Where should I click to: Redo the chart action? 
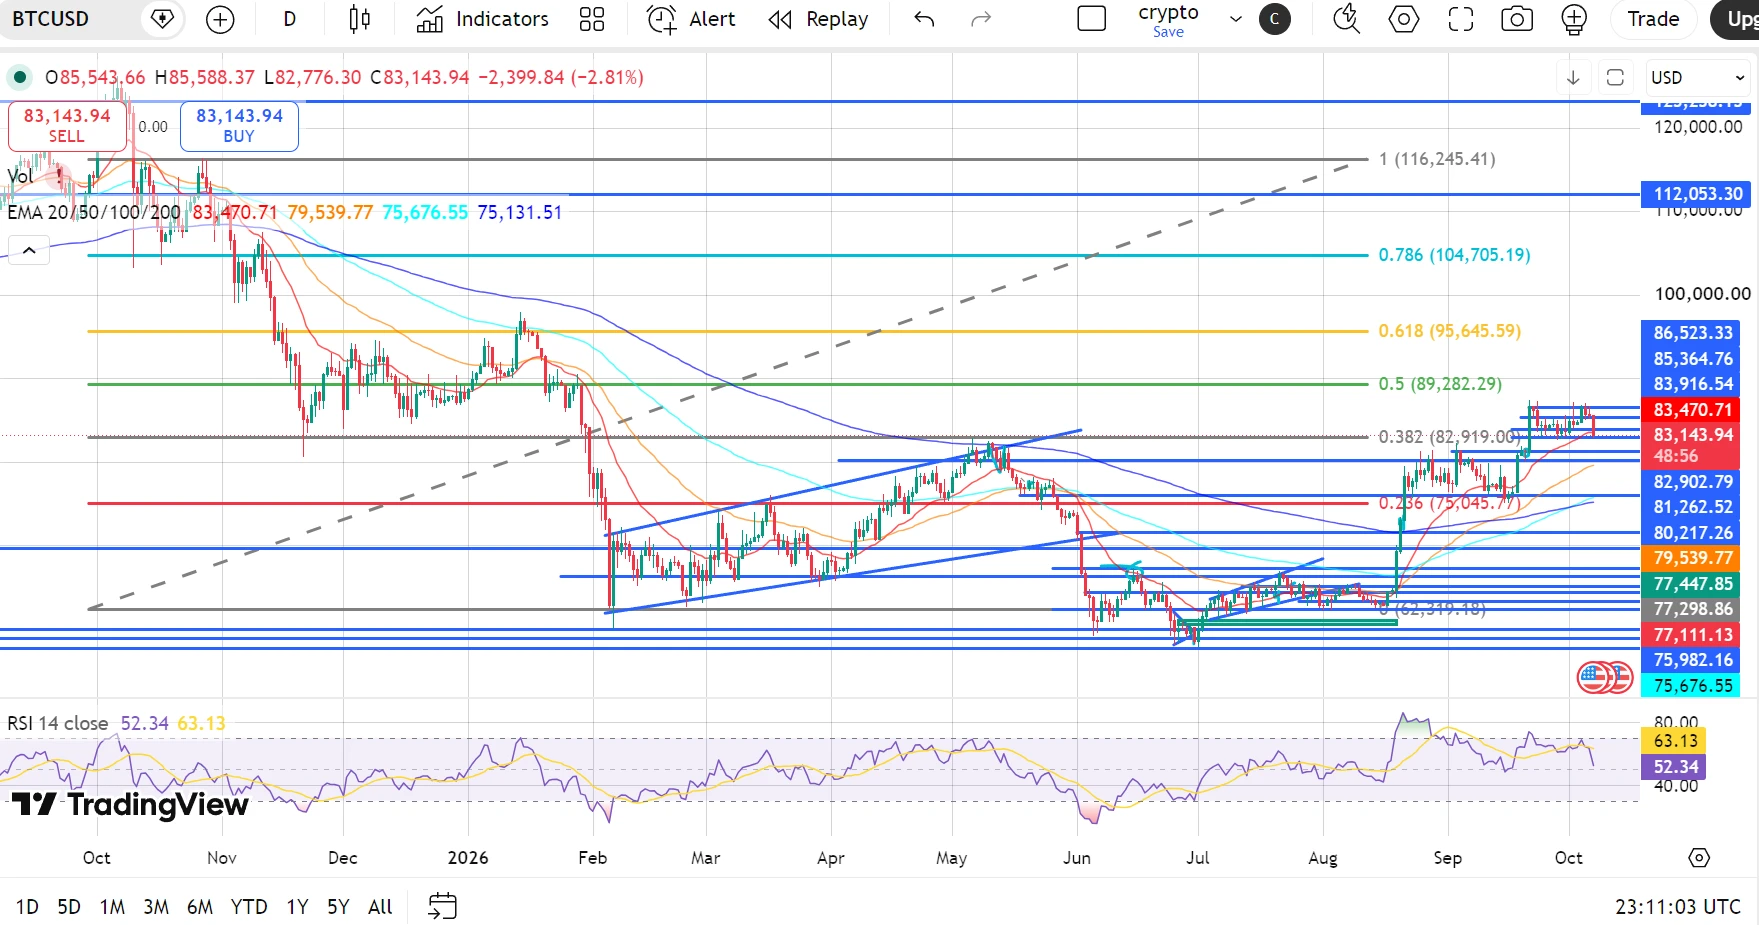981,19
